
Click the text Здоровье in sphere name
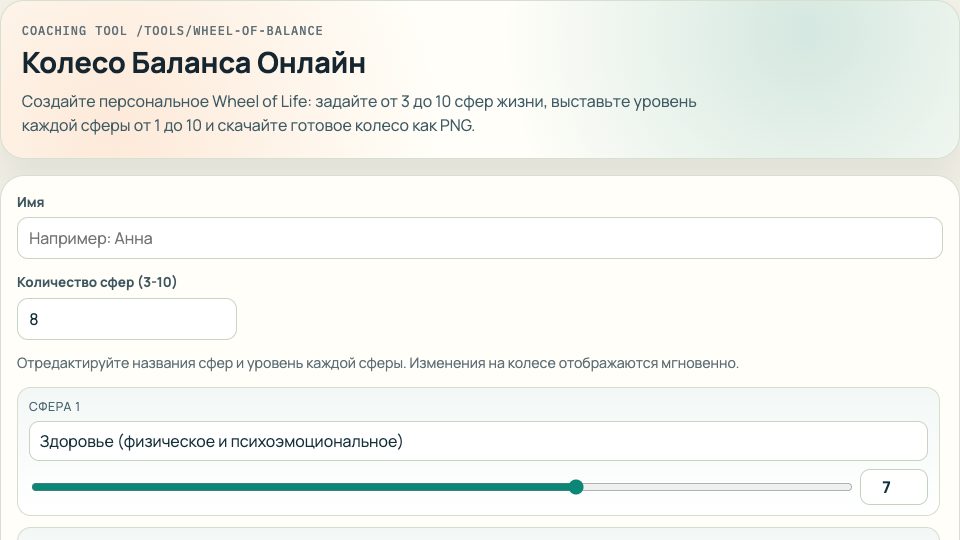[x=76, y=441]
